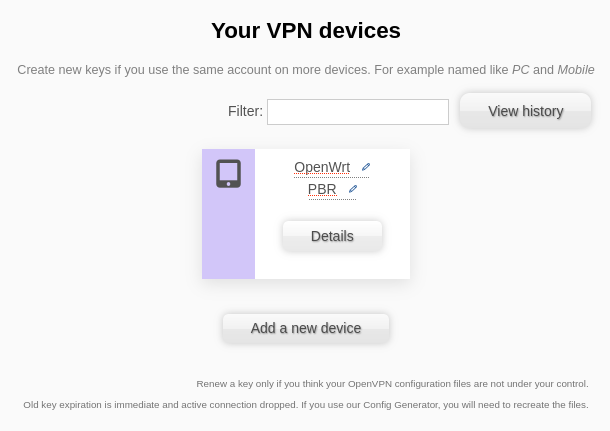610x431 pixels.
Task: Show Details for the OpenWrt device
Action: (332, 236)
